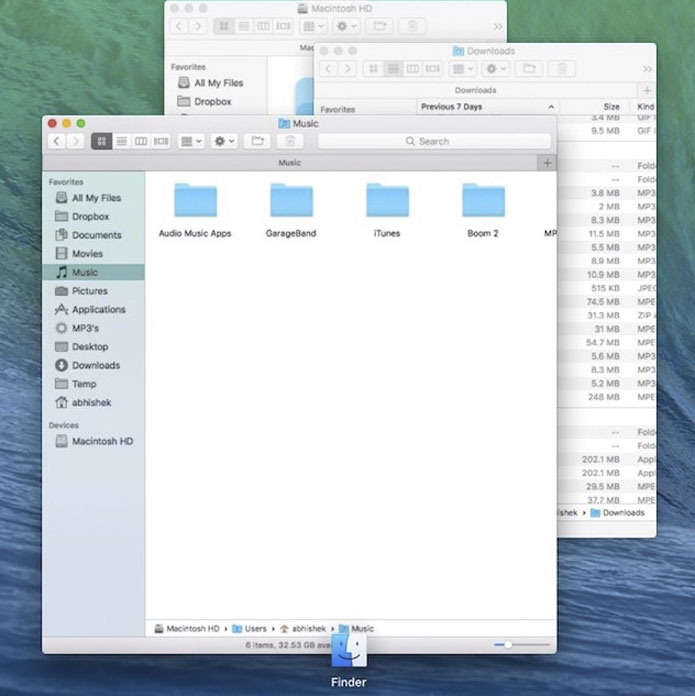695x696 pixels.
Task: Click the Pictures camera icon in sidebar
Action: tap(61, 291)
